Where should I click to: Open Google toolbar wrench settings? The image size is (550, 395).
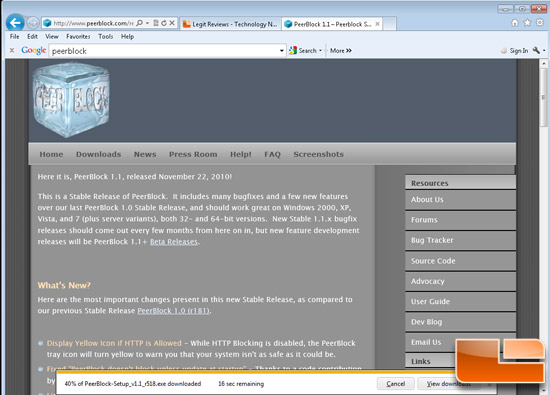click(x=536, y=51)
